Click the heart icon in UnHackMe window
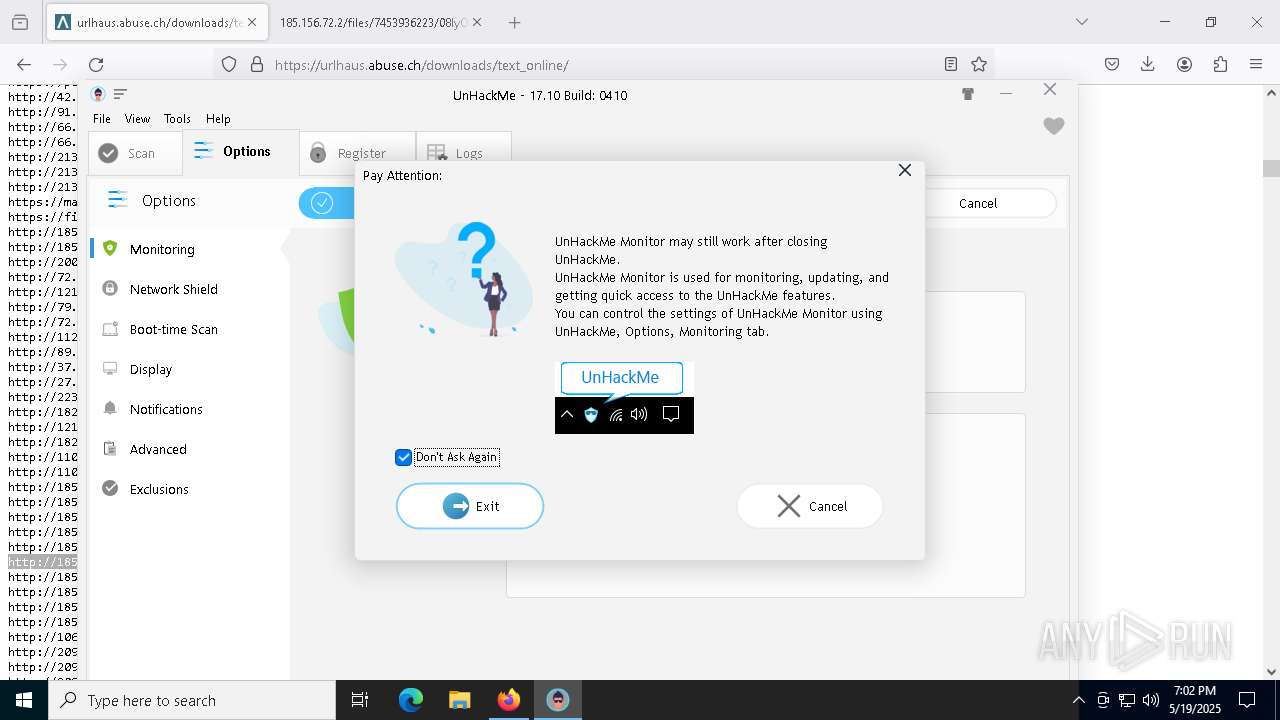The width and height of the screenshot is (1280, 720). [1054, 126]
